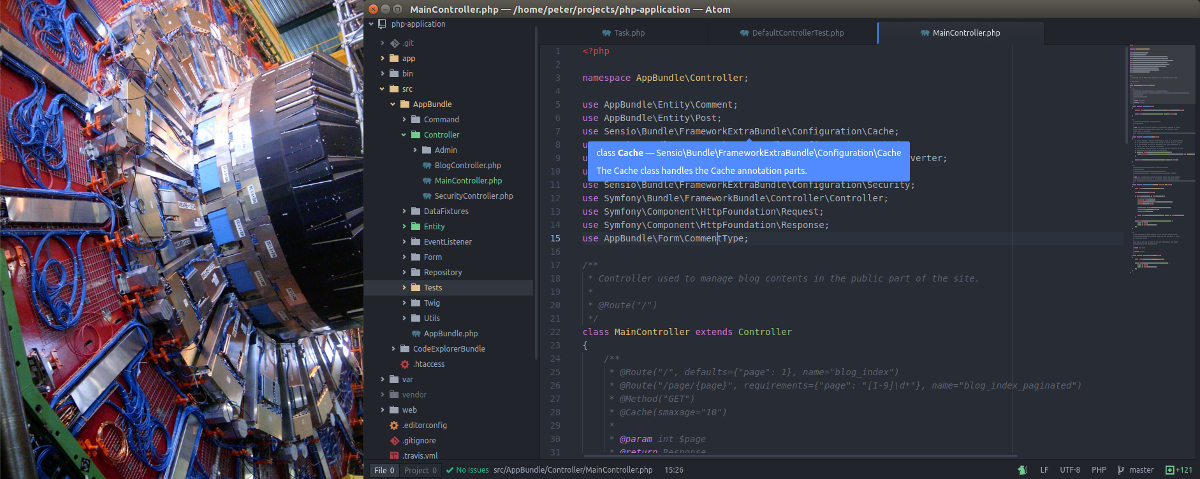This screenshot has height=479, width=1200.
Task: Expand the Repository folder chevron
Action: (x=404, y=272)
